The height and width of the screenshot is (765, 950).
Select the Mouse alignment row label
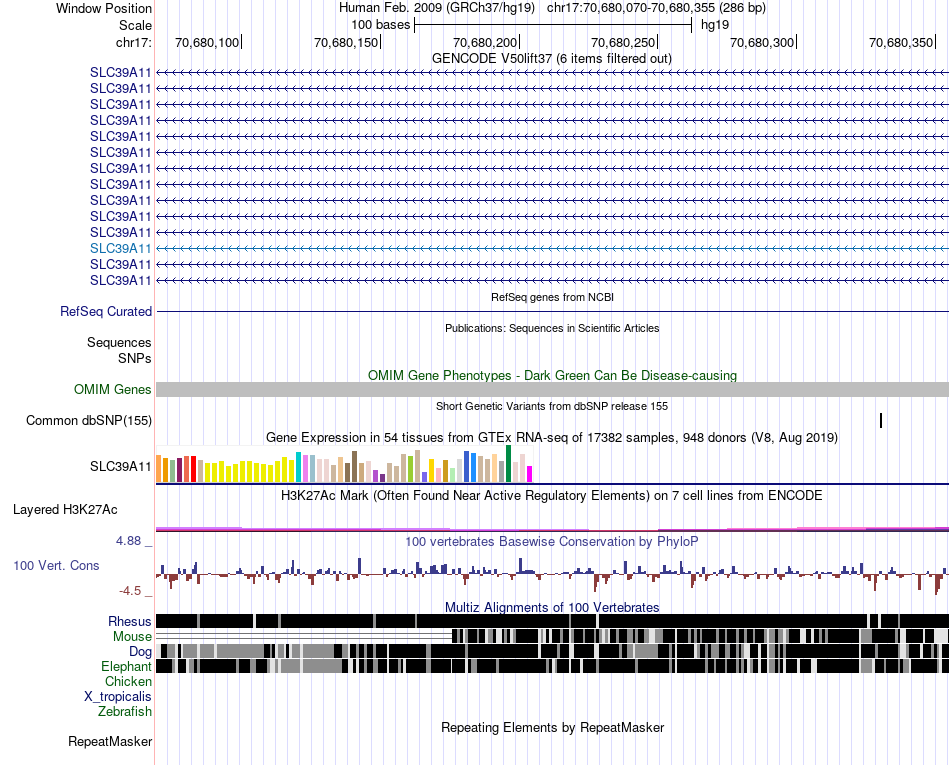[132, 637]
